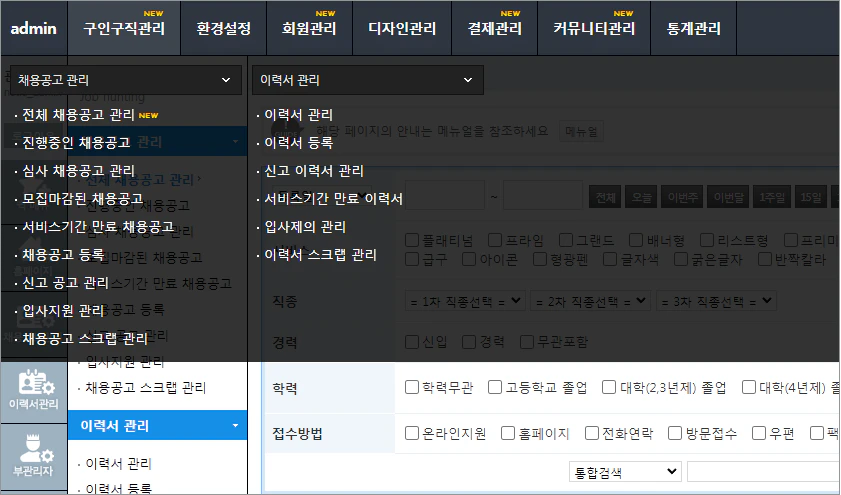Open 환경설정 top menu
This screenshot has width=841, height=495.
pyautogui.click(x=224, y=28)
